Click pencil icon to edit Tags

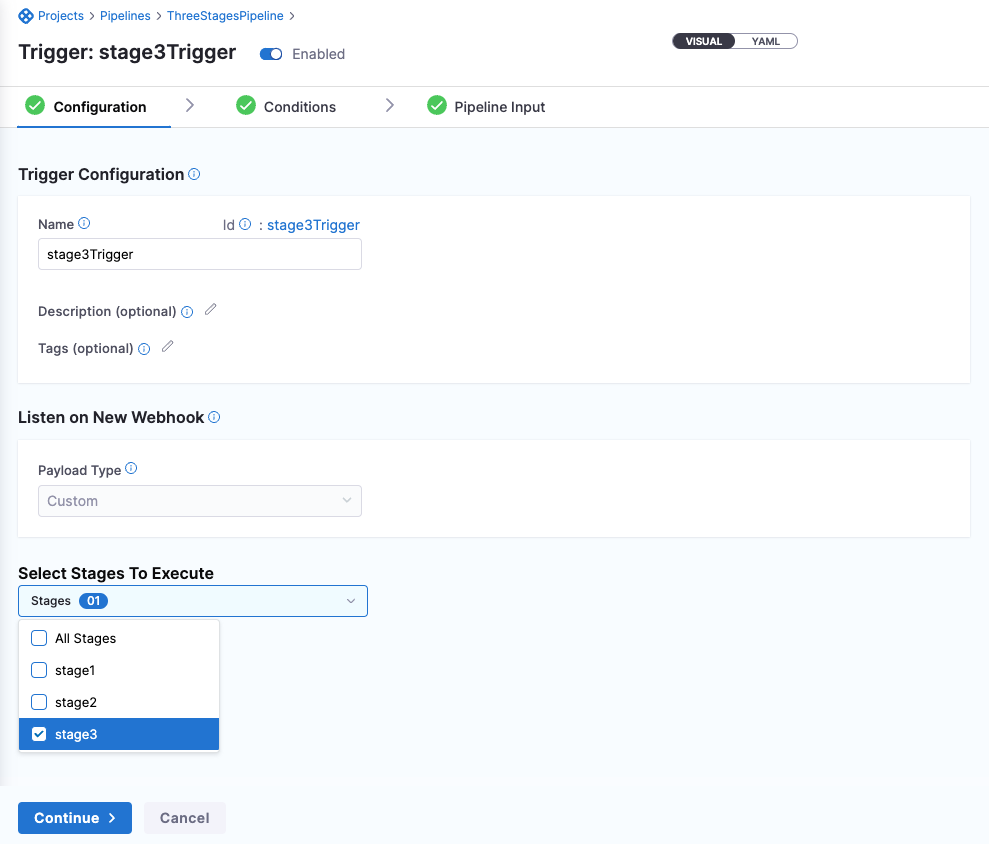(x=167, y=347)
